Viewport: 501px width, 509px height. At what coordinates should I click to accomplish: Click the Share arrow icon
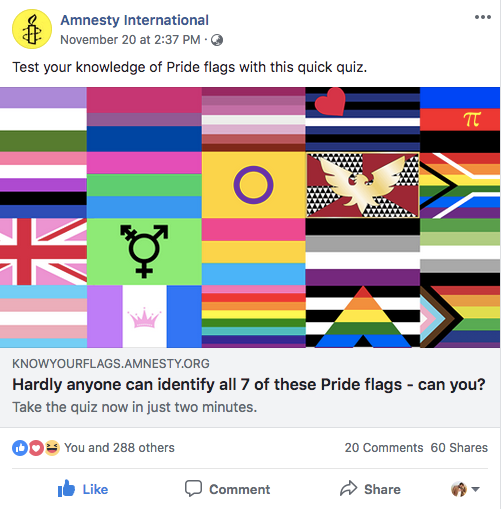348,488
